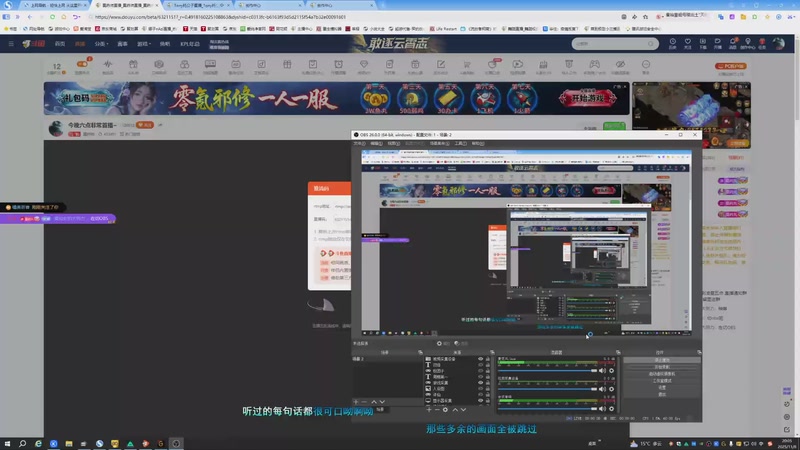Open the Douyu hamburger menu icon

click(11, 44)
